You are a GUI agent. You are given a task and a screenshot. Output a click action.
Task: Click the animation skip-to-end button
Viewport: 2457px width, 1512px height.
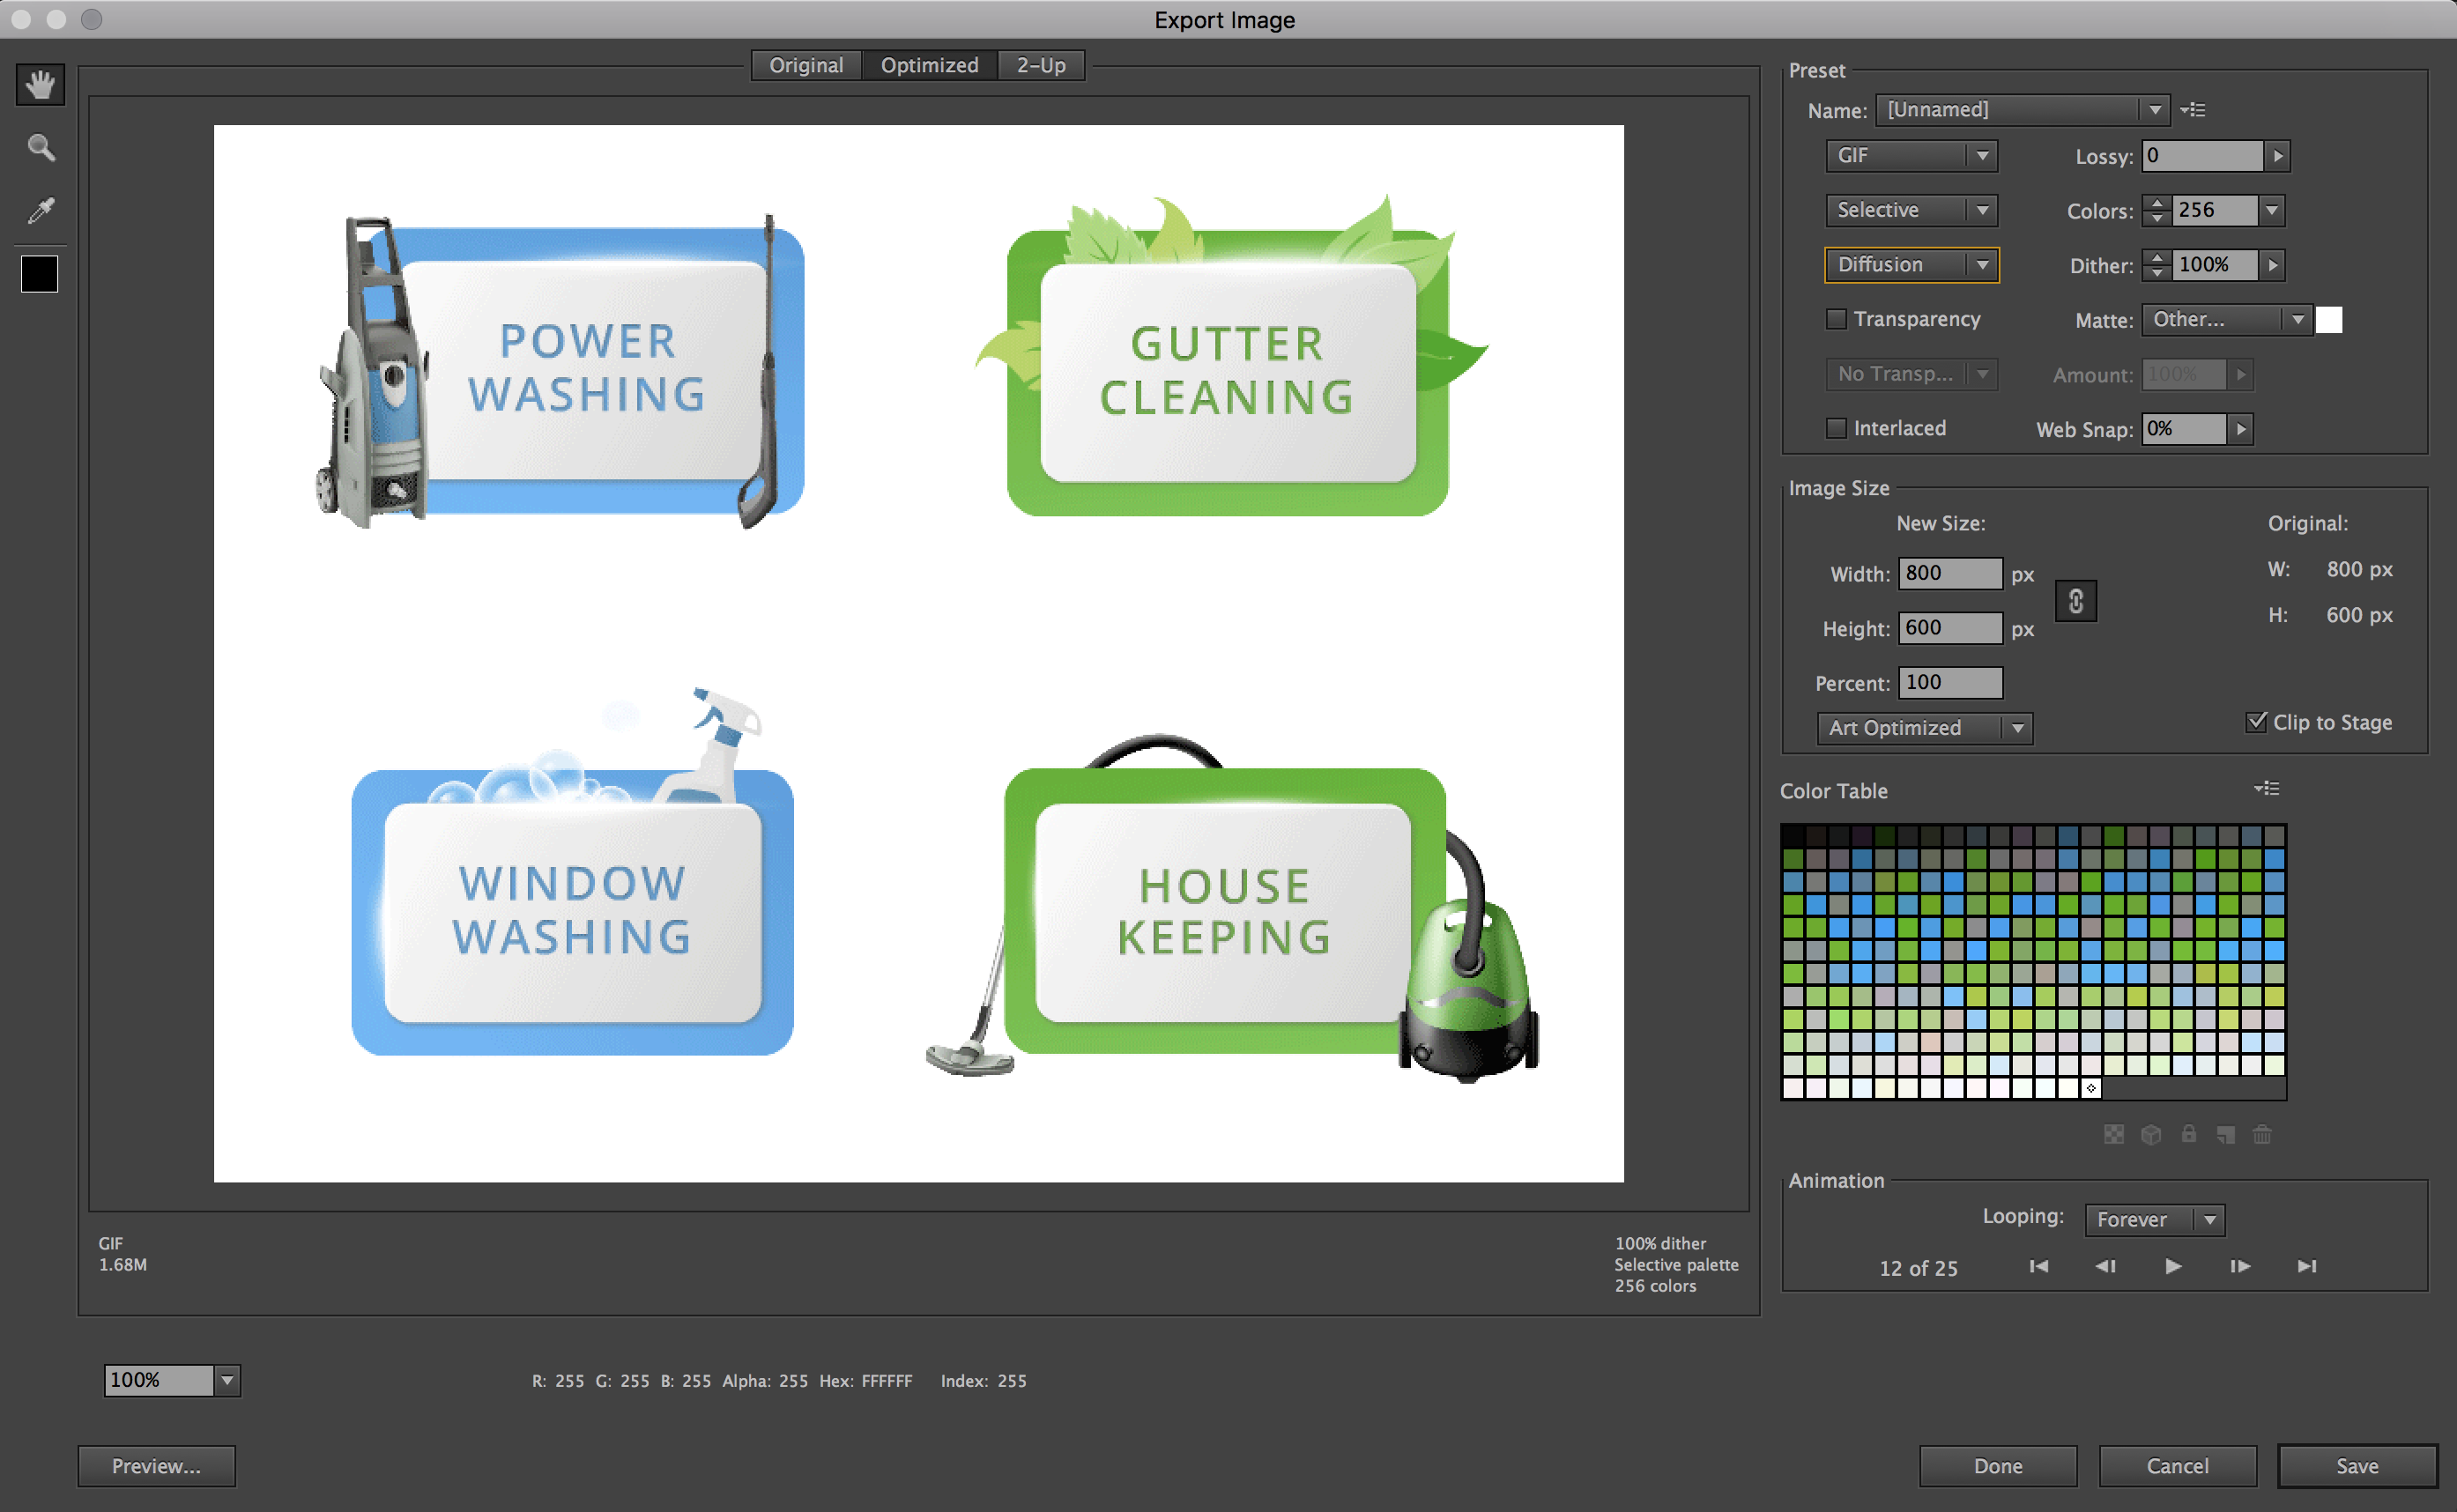(2308, 1264)
